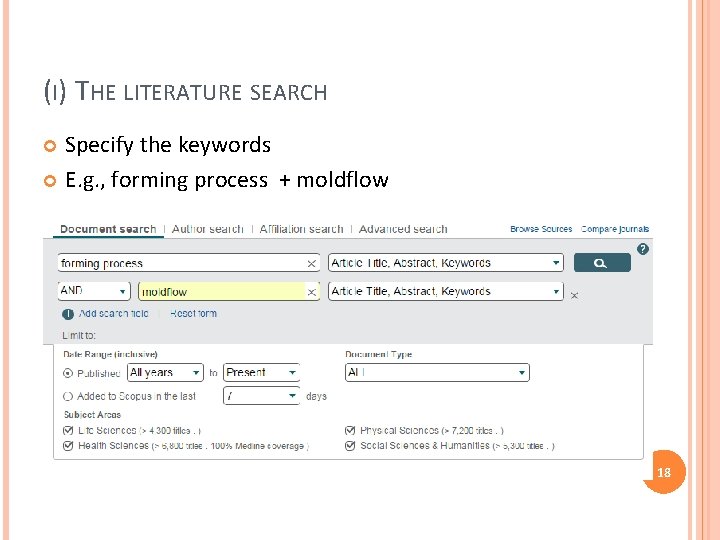
Task: Open the days count dropdown
Action: click(261, 396)
